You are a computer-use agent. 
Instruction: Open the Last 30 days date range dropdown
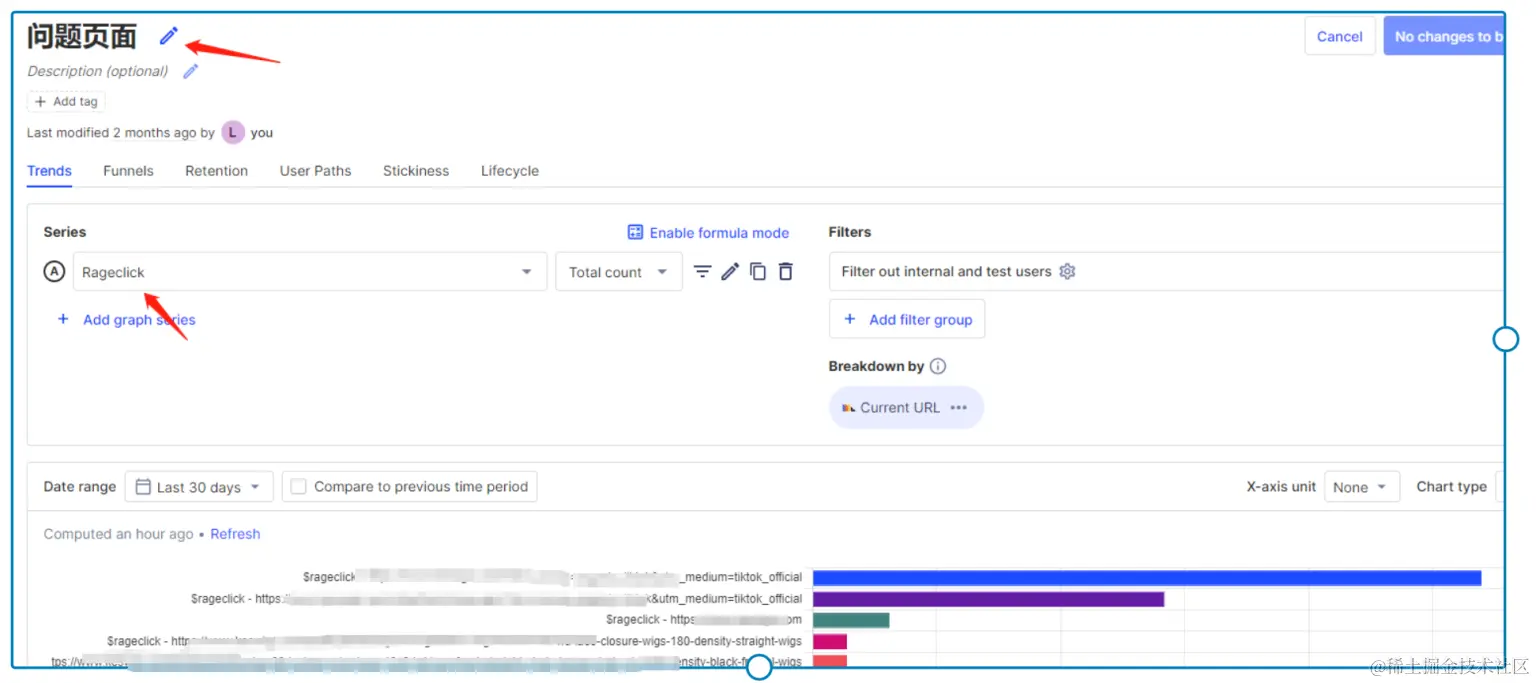pos(199,487)
